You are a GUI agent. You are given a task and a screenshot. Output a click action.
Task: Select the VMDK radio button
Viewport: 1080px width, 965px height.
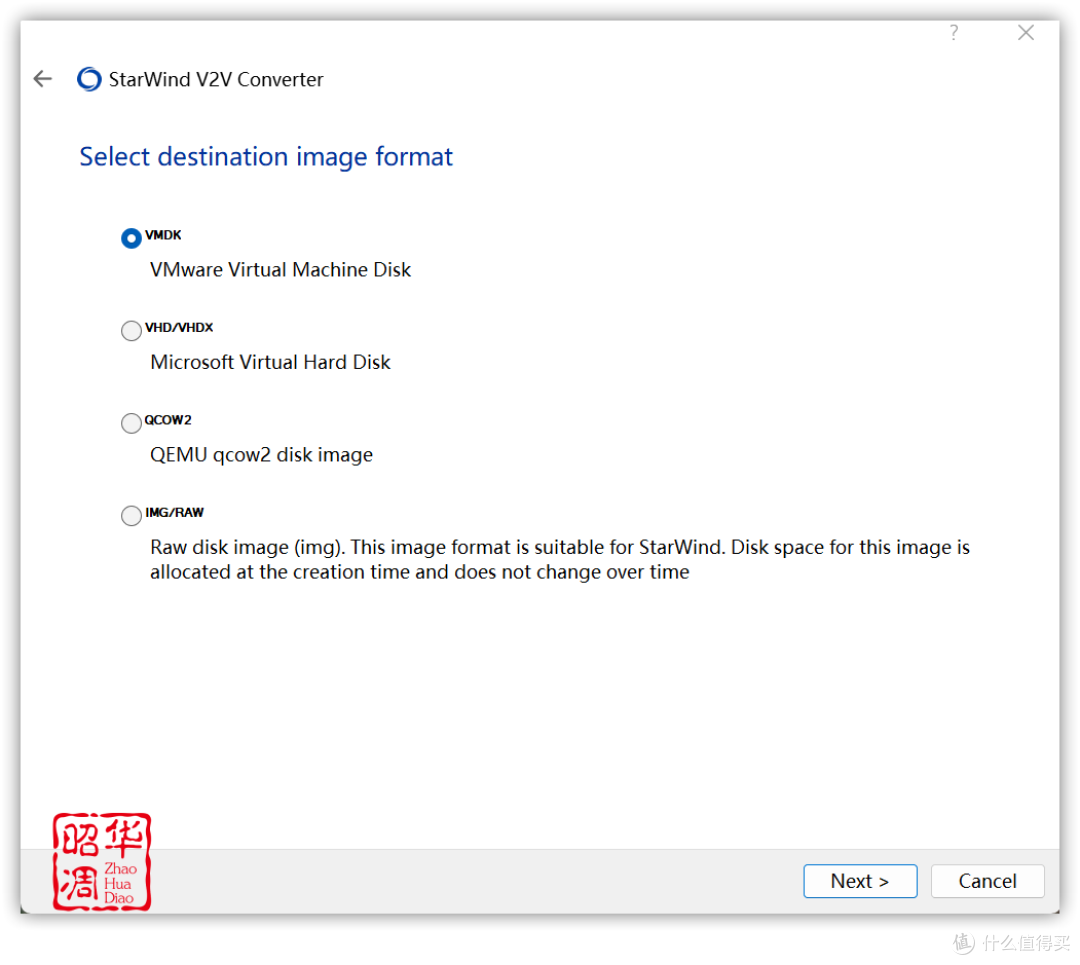(131, 238)
